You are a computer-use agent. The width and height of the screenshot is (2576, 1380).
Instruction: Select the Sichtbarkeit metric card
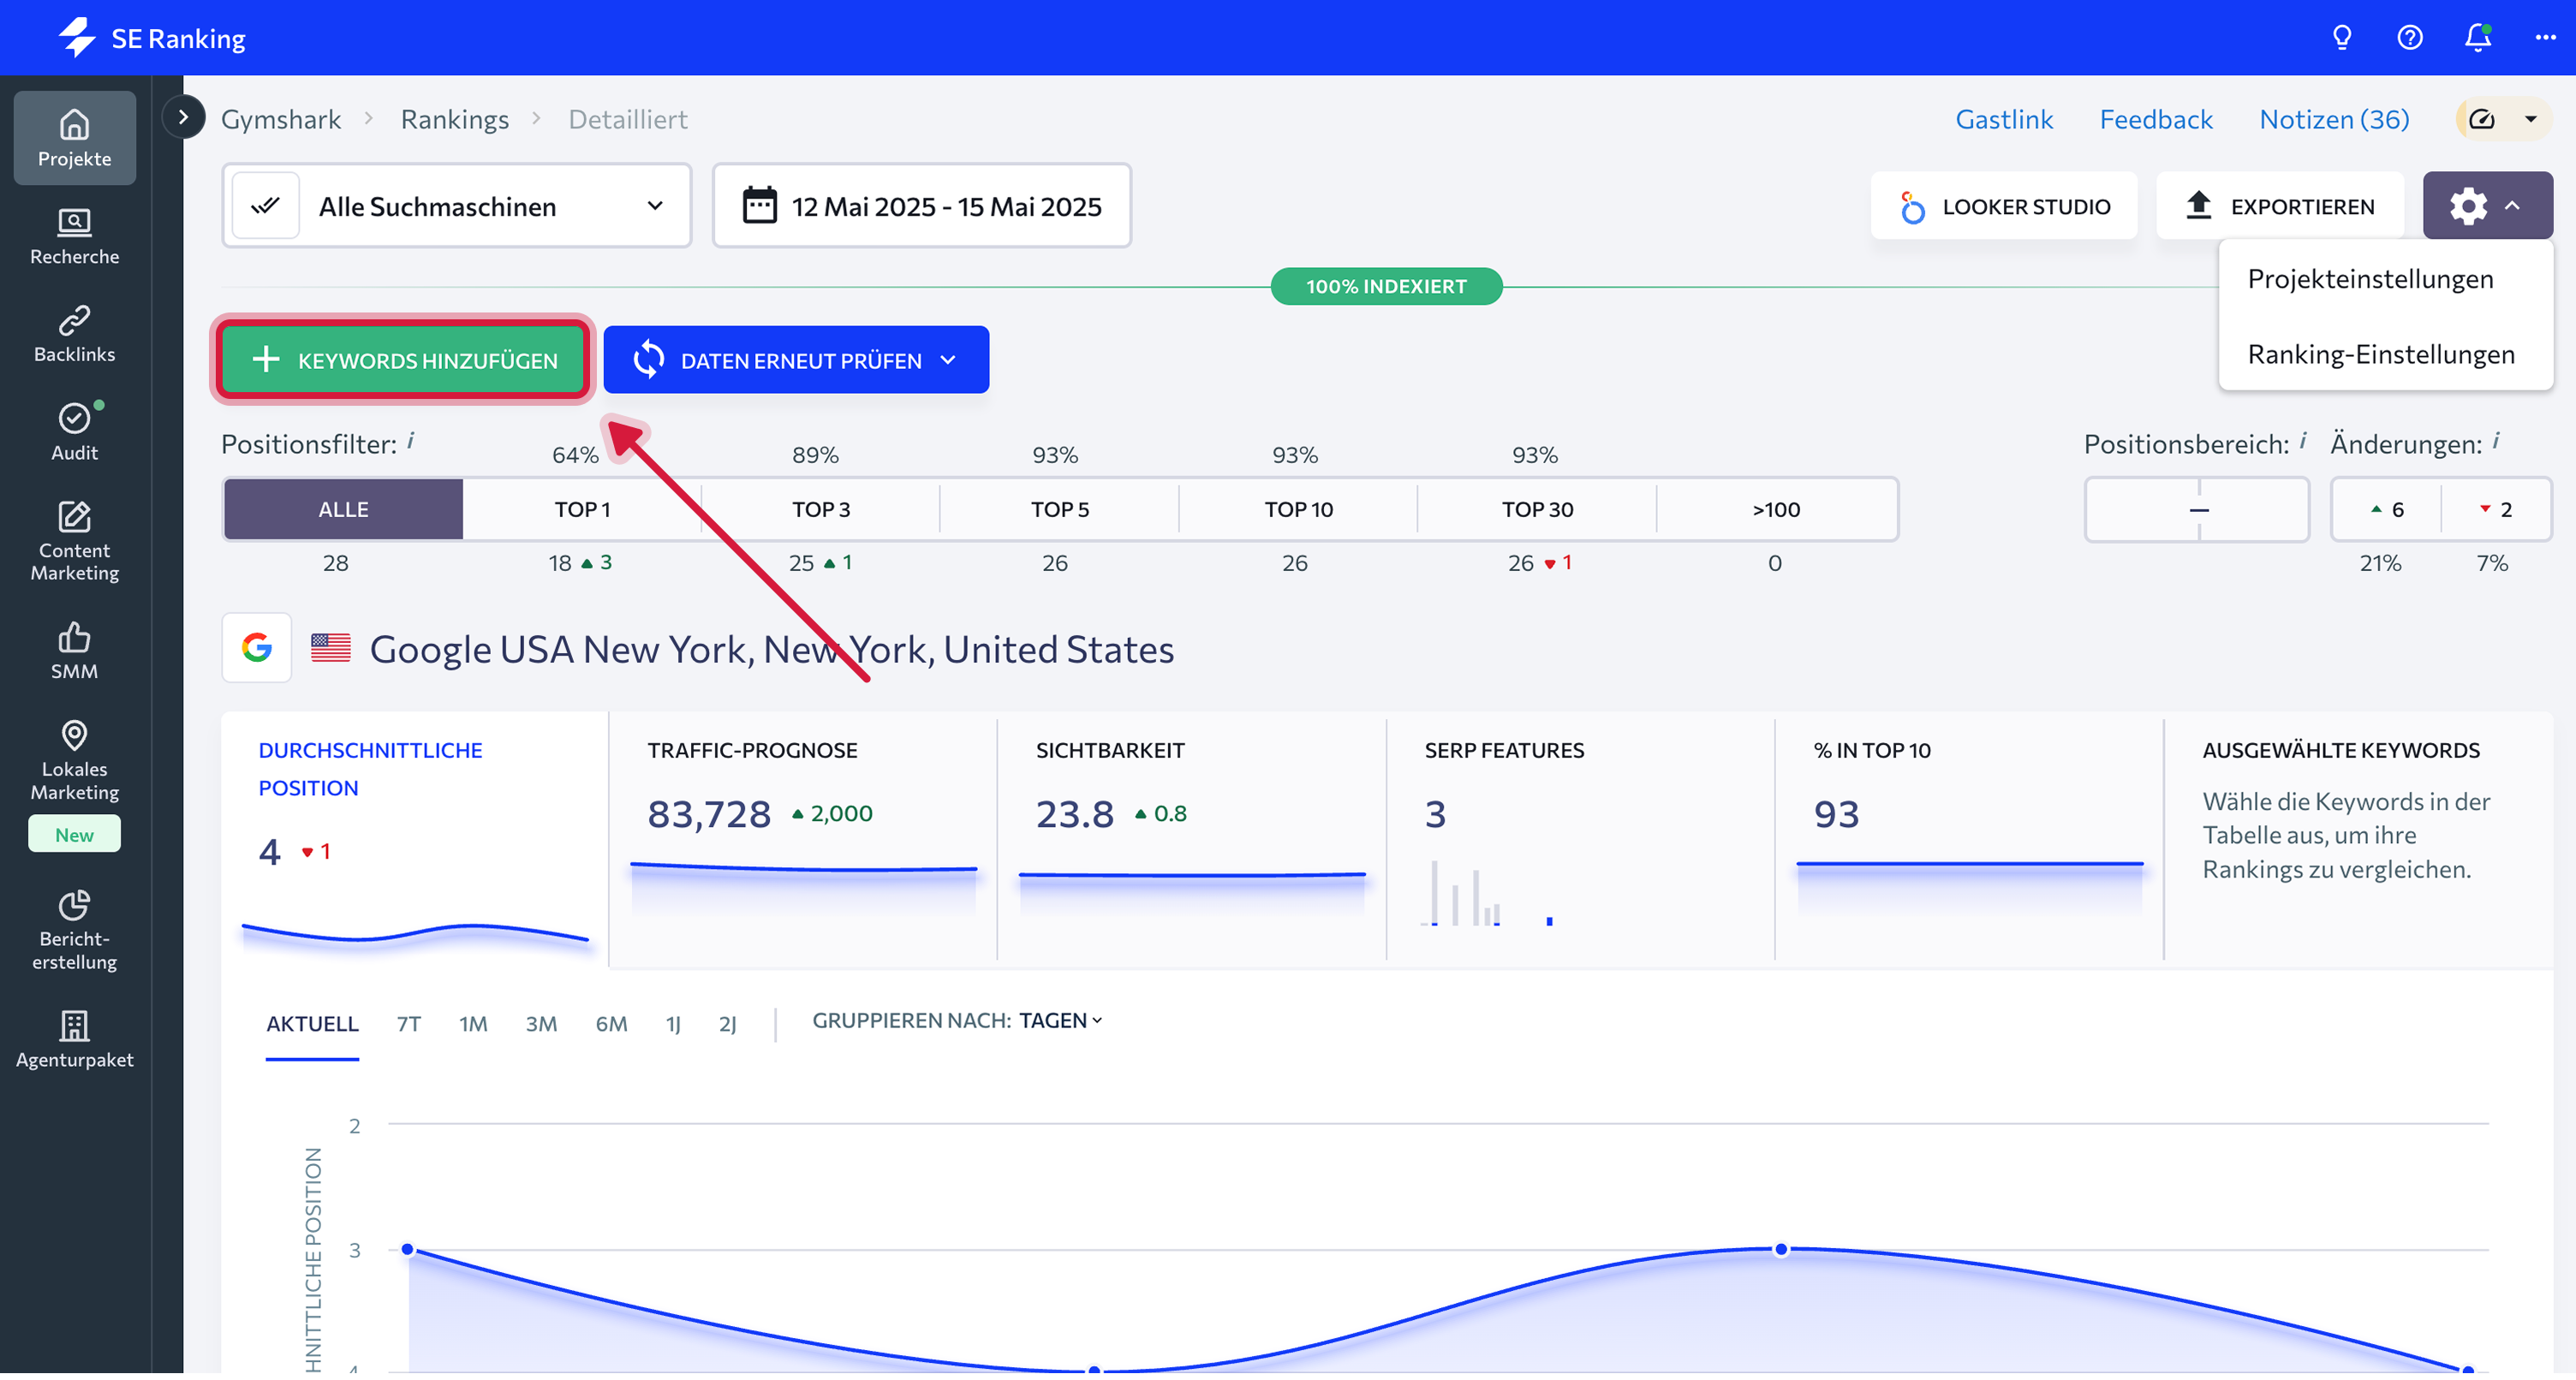[x=1192, y=841]
